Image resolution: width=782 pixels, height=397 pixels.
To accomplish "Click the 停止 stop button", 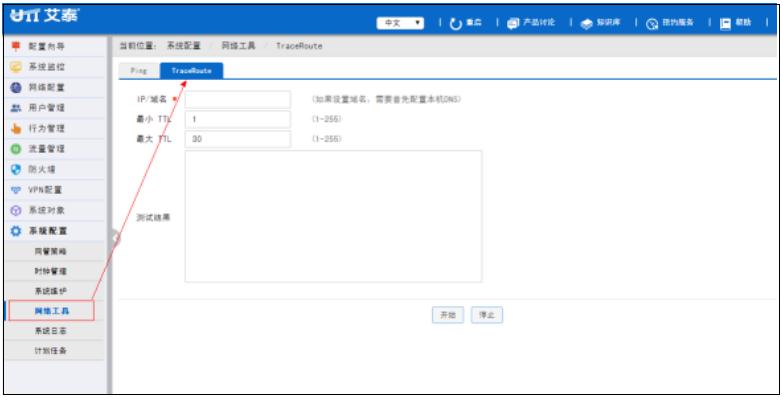I will (487, 315).
